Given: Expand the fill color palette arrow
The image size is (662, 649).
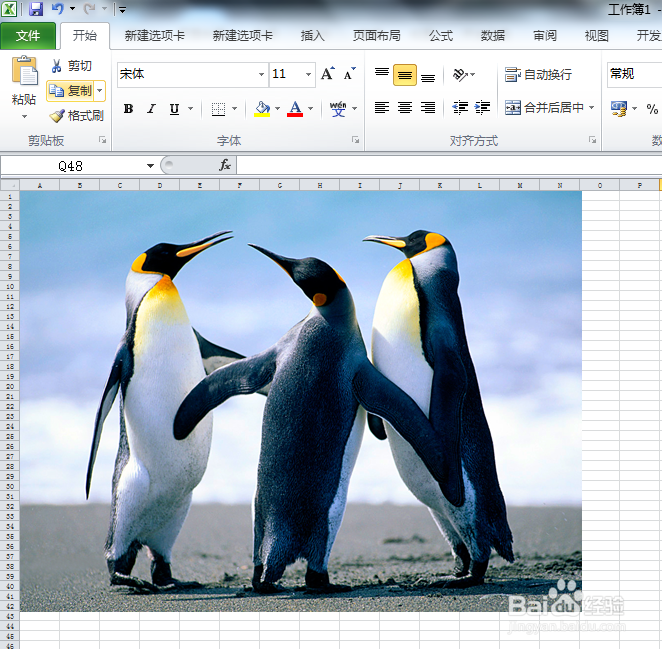Looking at the screenshot, I should 277,109.
